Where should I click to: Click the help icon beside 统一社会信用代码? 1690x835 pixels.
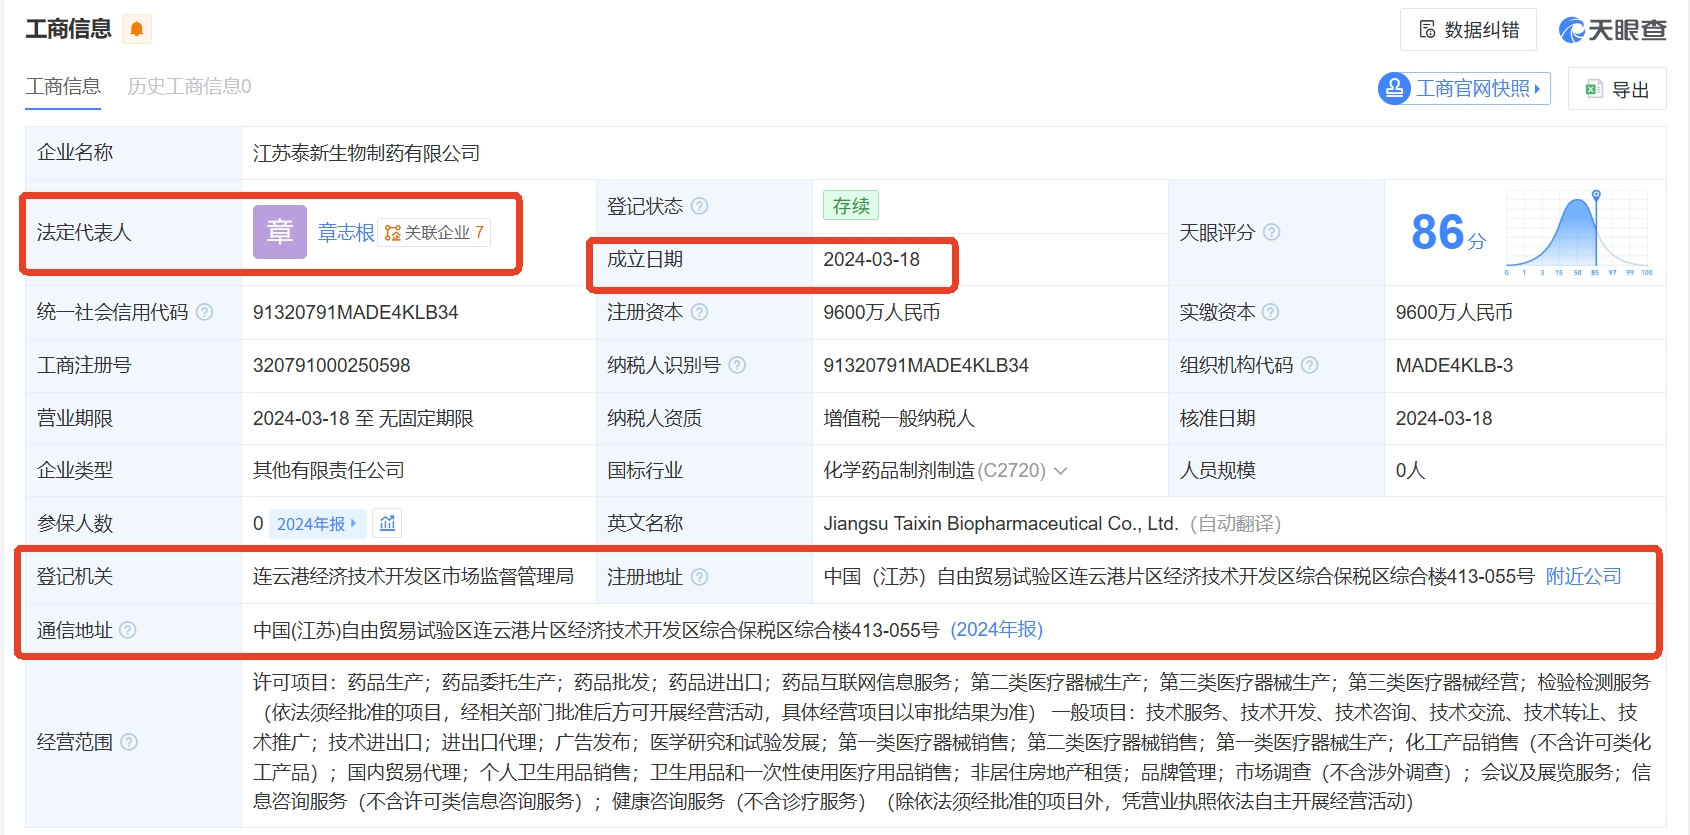click(x=205, y=312)
